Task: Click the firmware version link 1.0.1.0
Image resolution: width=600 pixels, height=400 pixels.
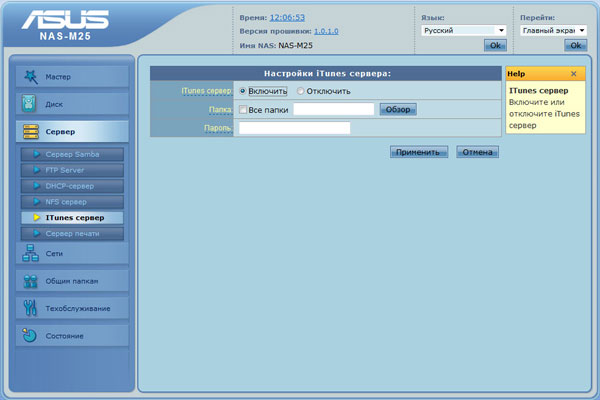Action: pos(326,31)
